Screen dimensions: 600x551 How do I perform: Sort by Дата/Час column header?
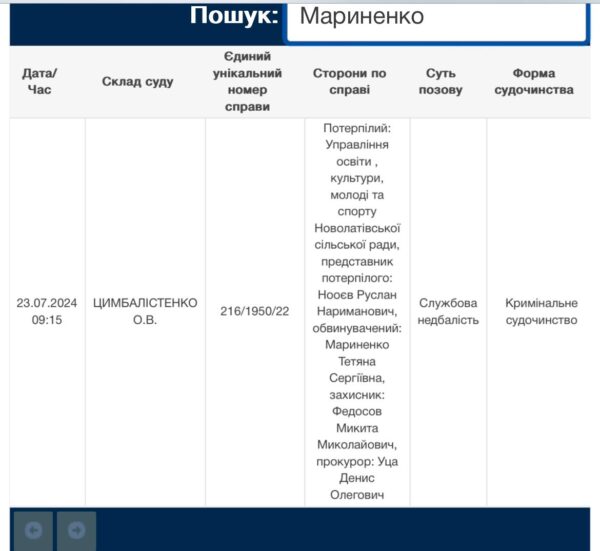[x=40, y=82]
